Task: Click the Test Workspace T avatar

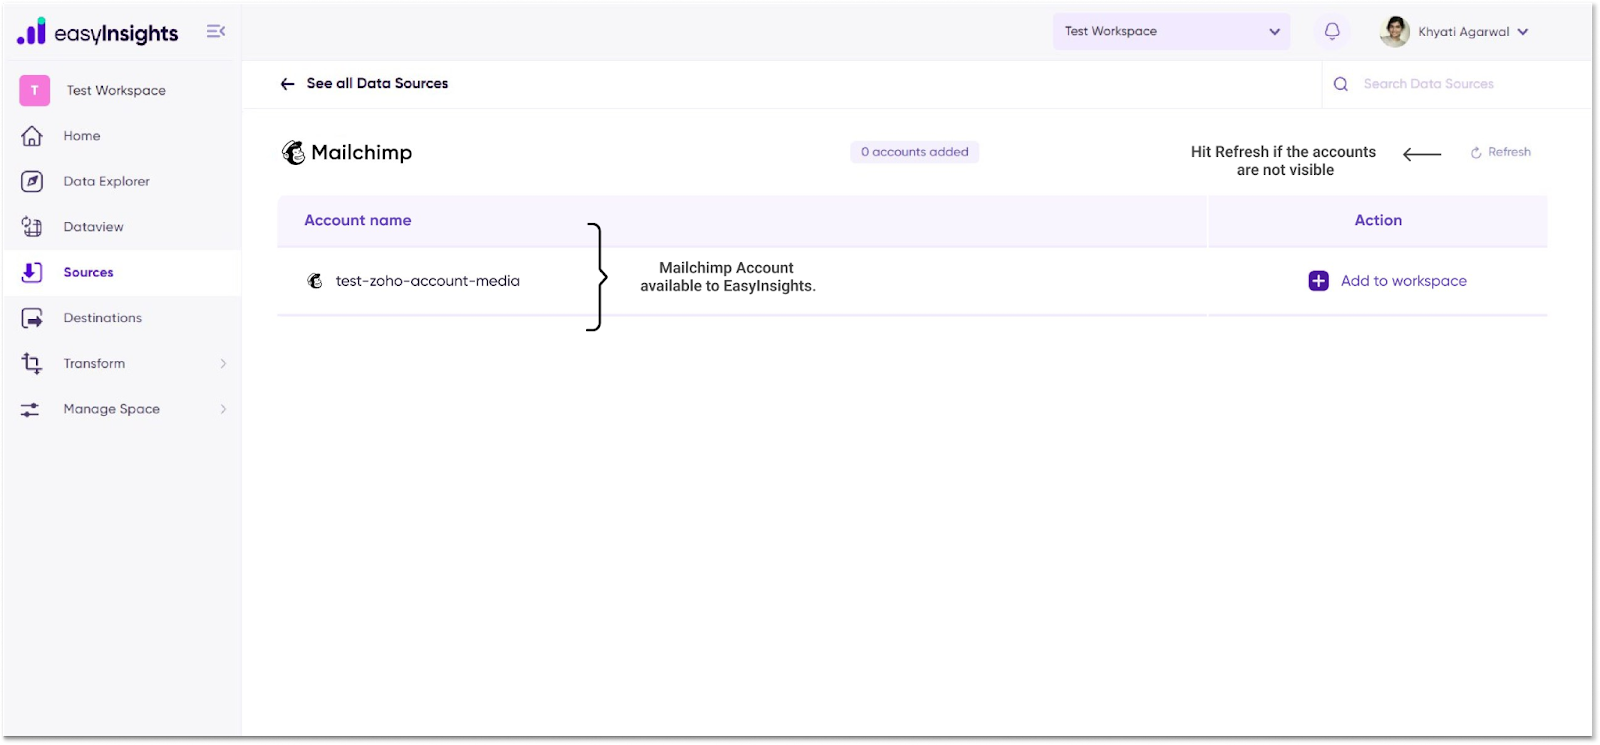Action: click(x=35, y=90)
